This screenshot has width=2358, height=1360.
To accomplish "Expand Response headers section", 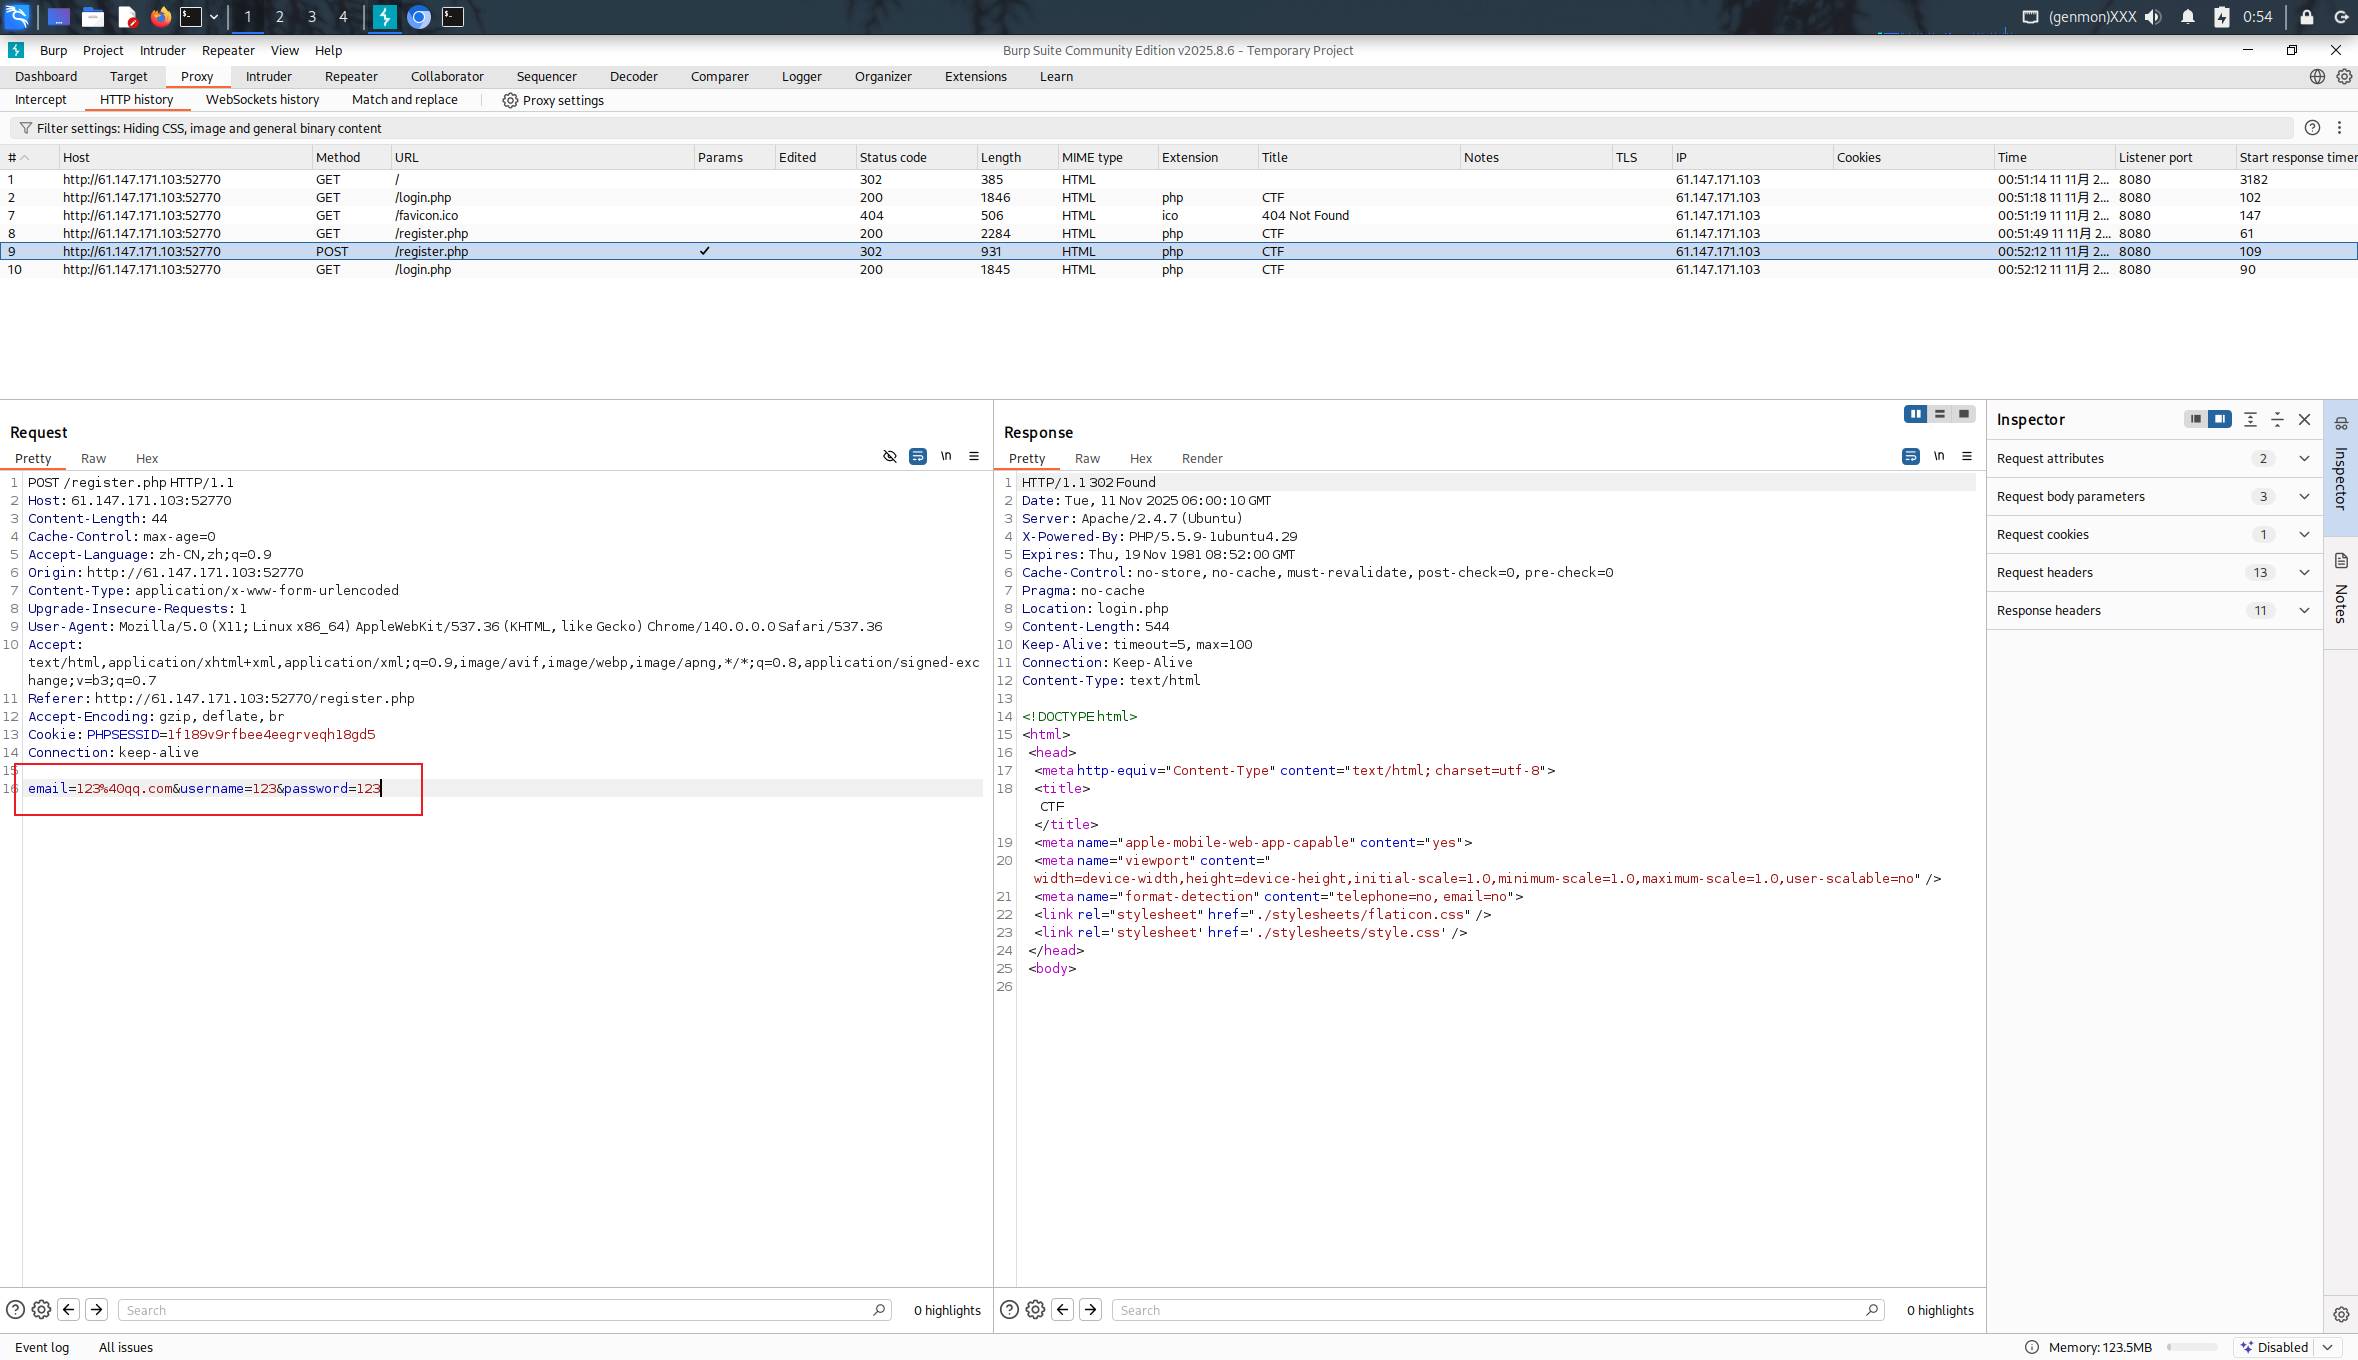I will click(2304, 611).
